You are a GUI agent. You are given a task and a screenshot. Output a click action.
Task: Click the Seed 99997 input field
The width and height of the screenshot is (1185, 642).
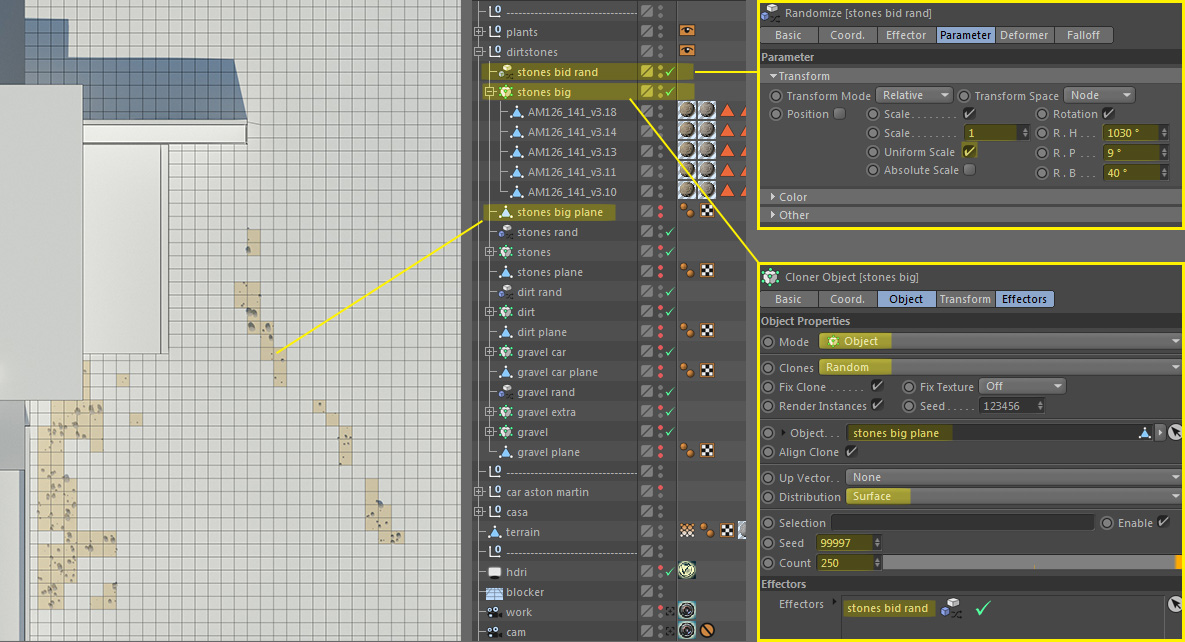pos(844,542)
